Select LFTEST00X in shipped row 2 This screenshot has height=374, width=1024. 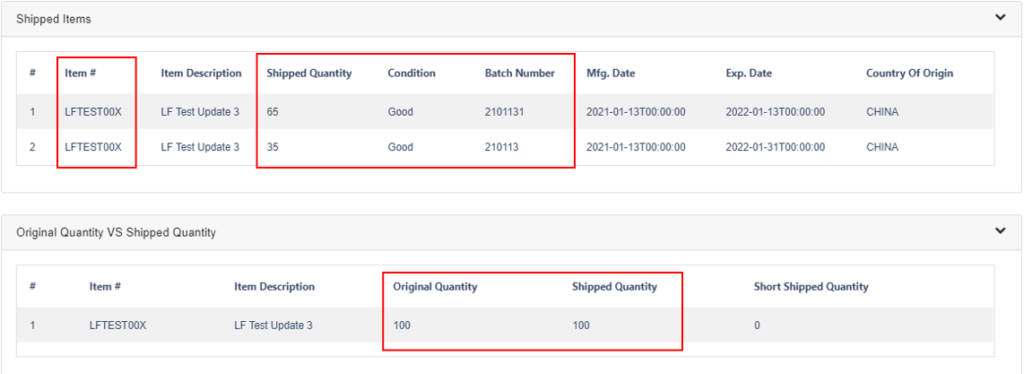point(93,148)
